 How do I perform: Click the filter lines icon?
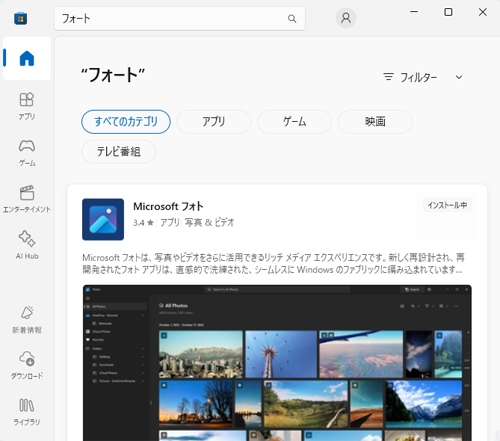(388, 77)
